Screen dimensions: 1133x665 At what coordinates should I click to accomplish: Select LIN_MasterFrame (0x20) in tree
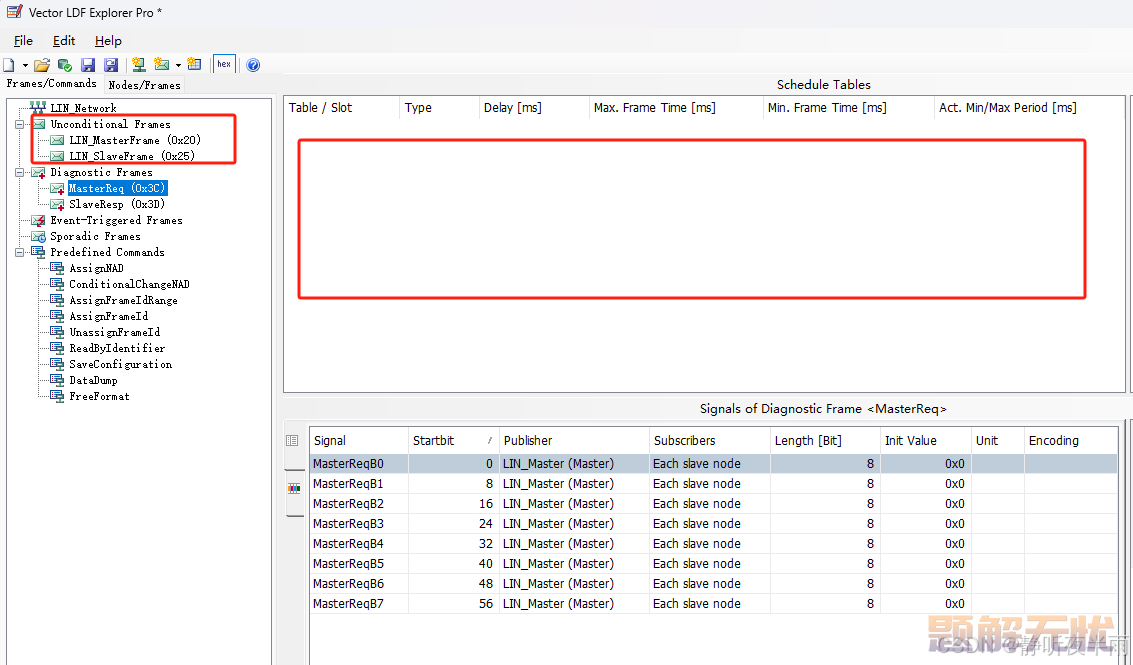coord(134,140)
